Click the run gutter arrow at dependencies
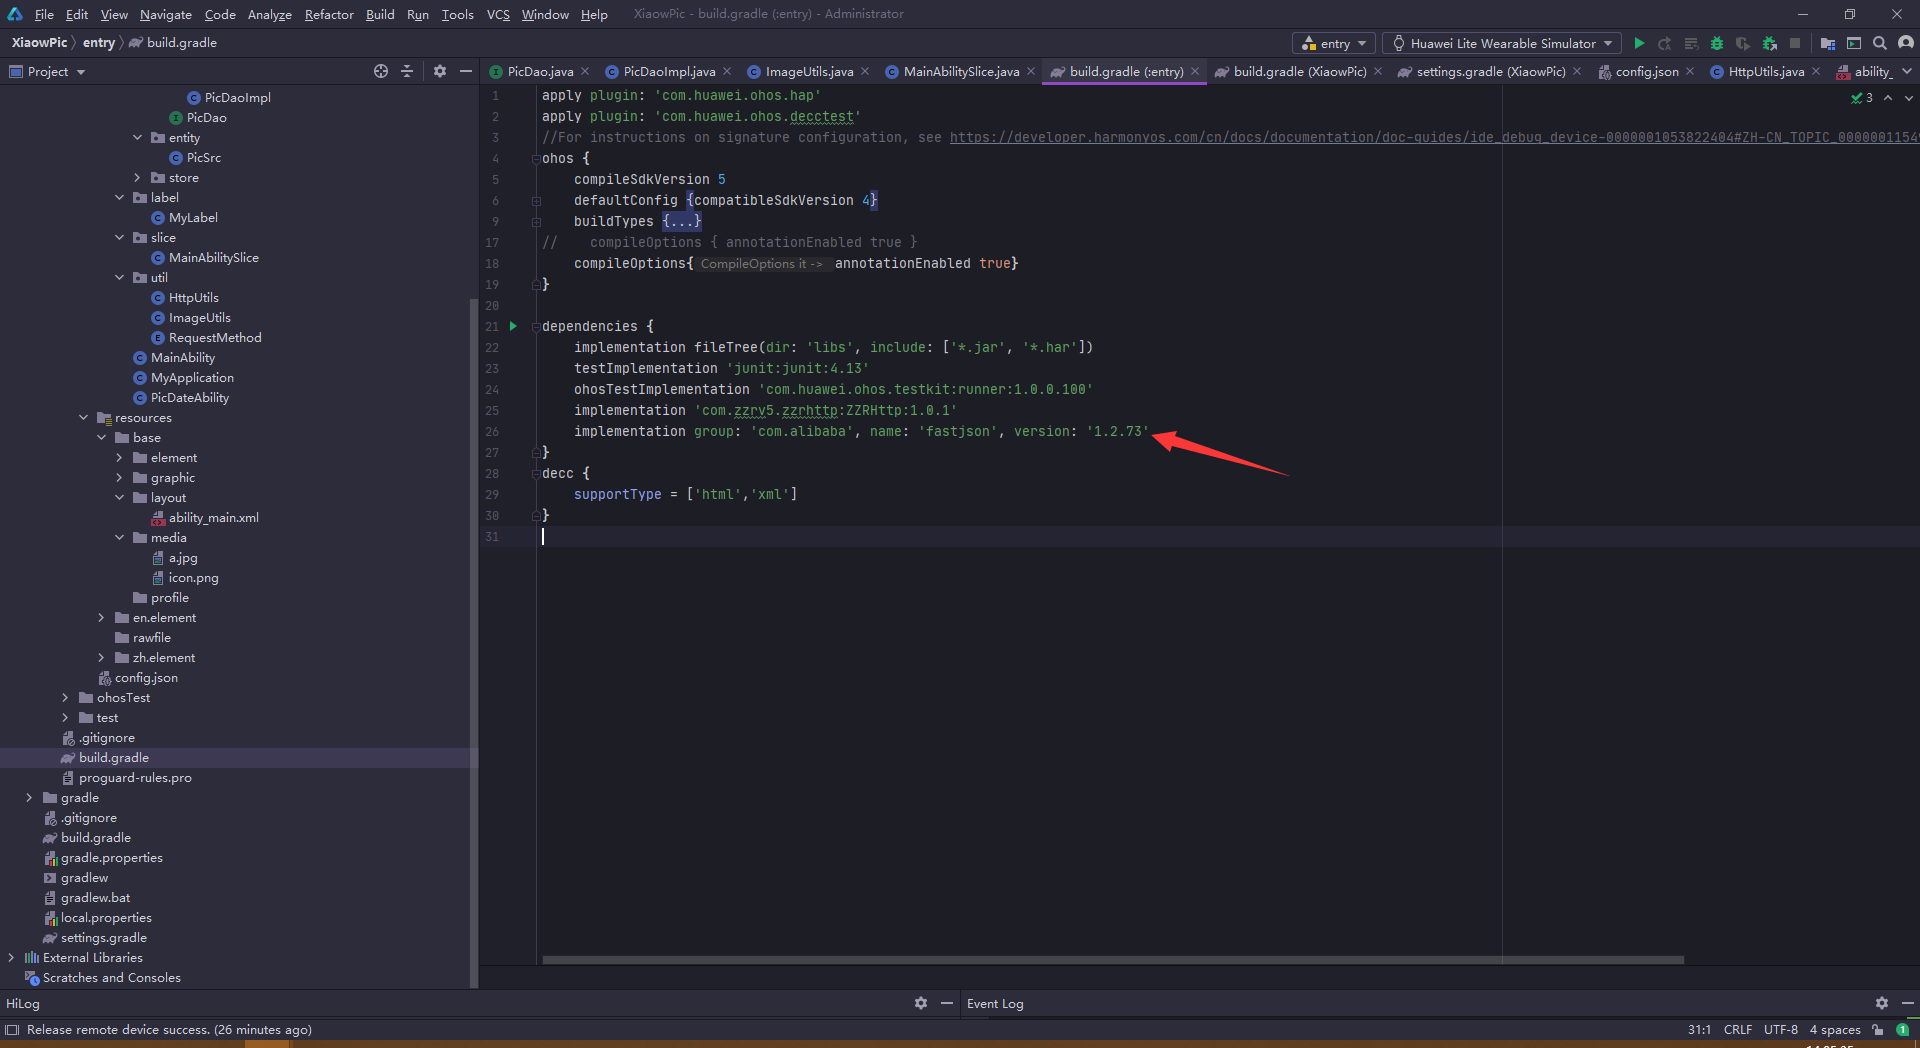1920x1048 pixels. coord(513,326)
